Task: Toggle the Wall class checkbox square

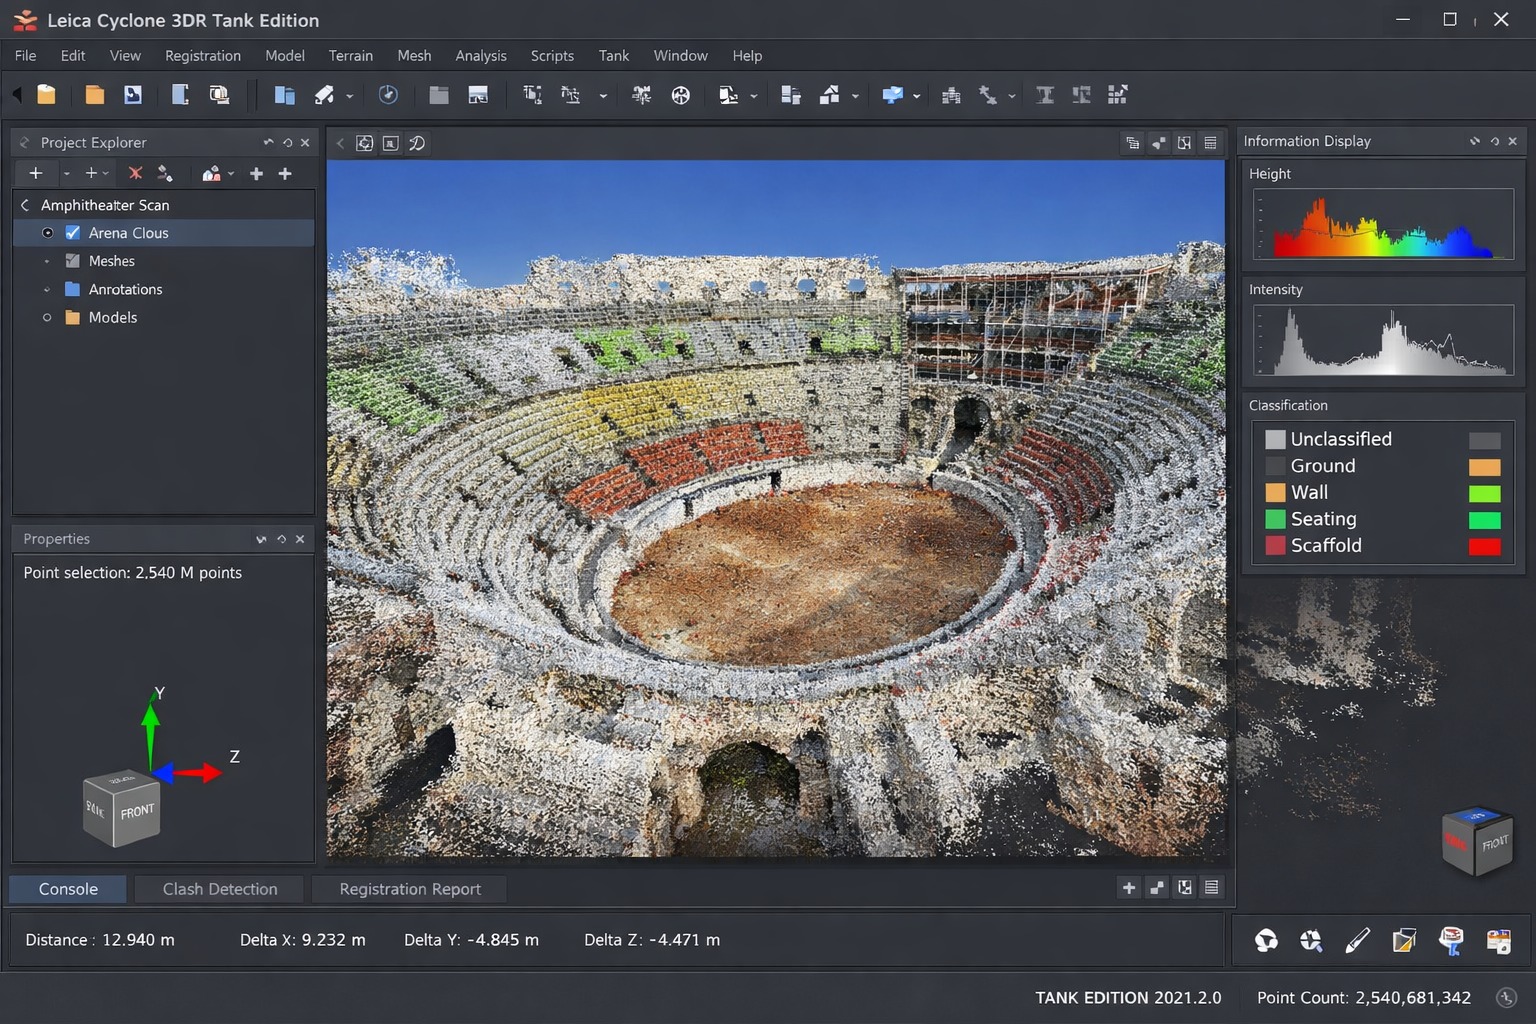Action: [x=1275, y=492]
